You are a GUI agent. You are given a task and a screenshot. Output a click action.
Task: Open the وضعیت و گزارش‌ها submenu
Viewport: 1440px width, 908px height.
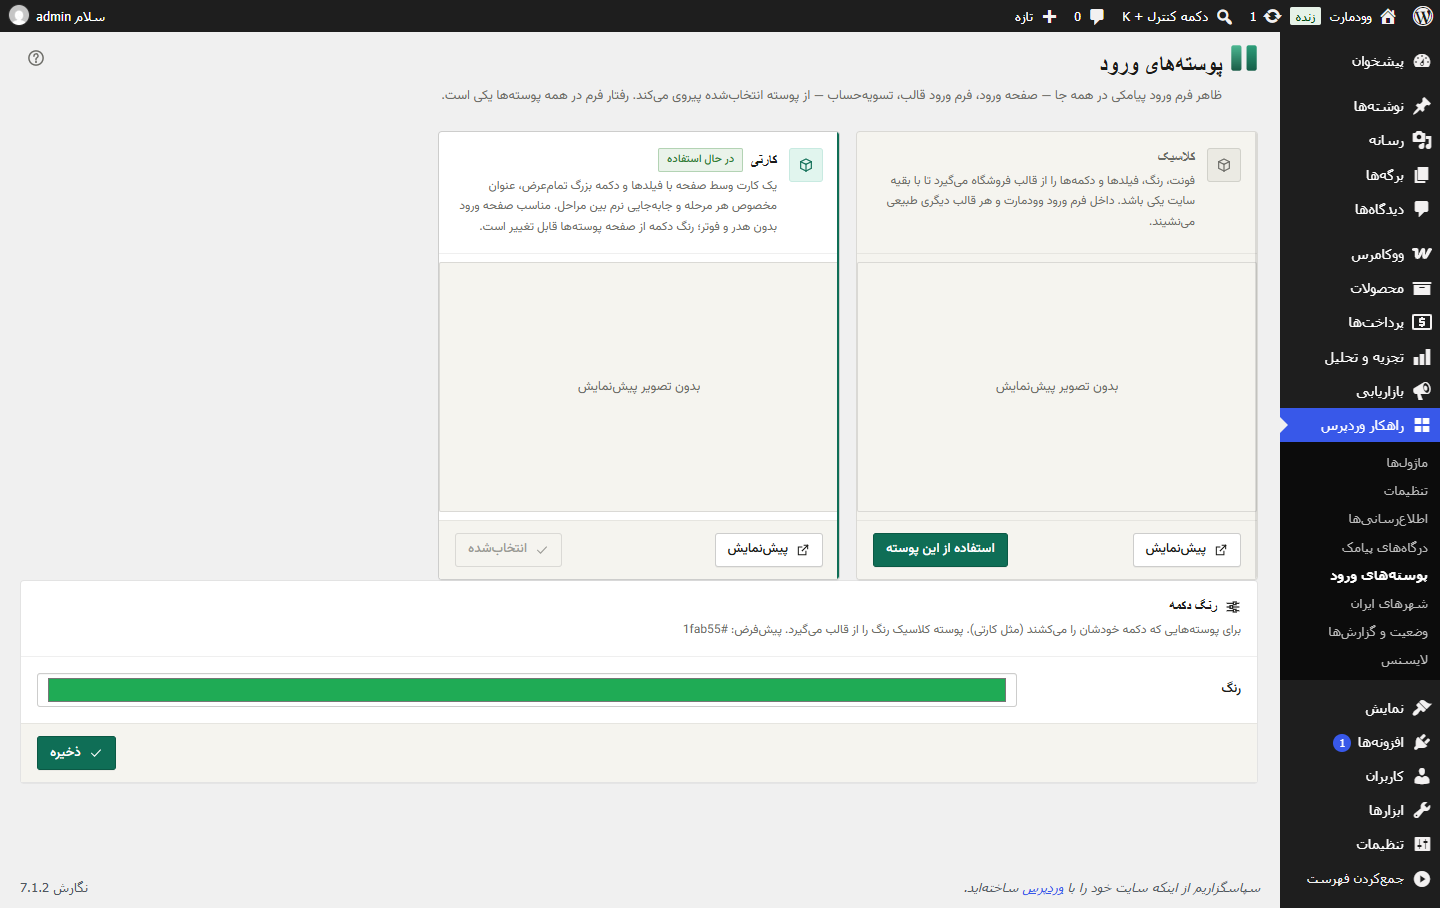(1378, 631)
